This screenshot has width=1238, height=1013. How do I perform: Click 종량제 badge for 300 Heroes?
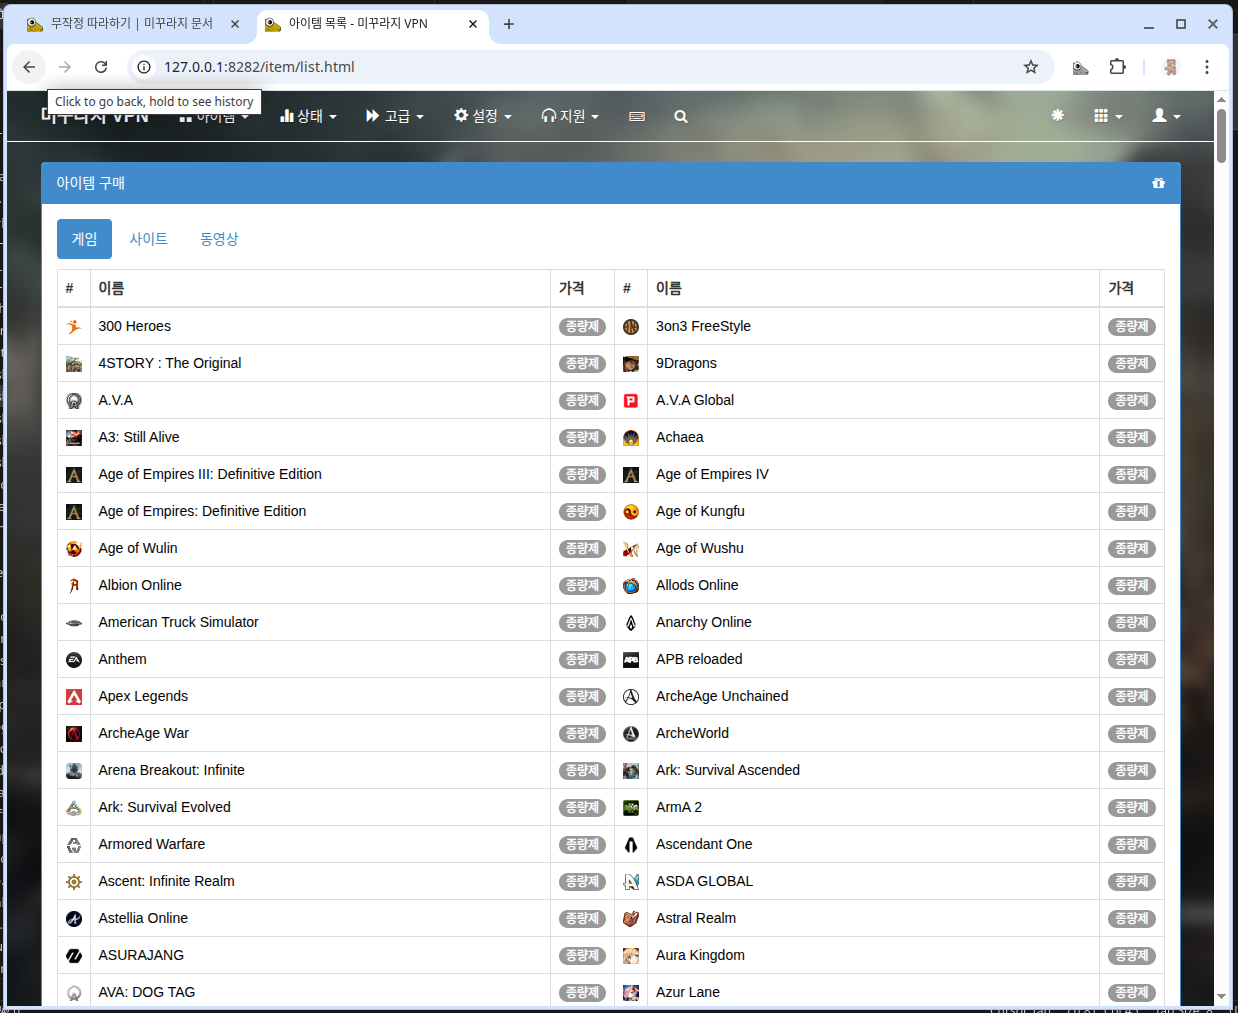click(x=582, y=327)
